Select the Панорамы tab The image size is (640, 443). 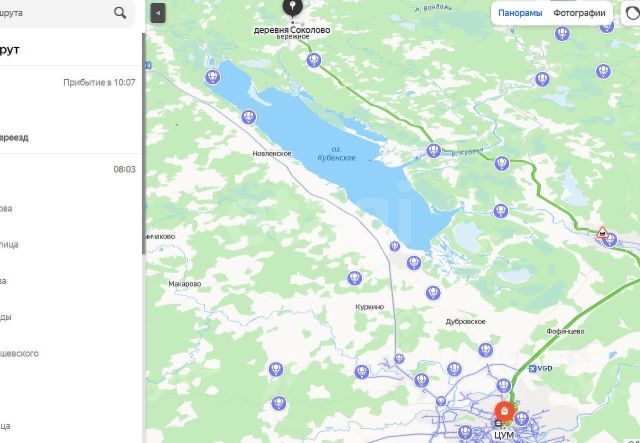tap(520, 13)
